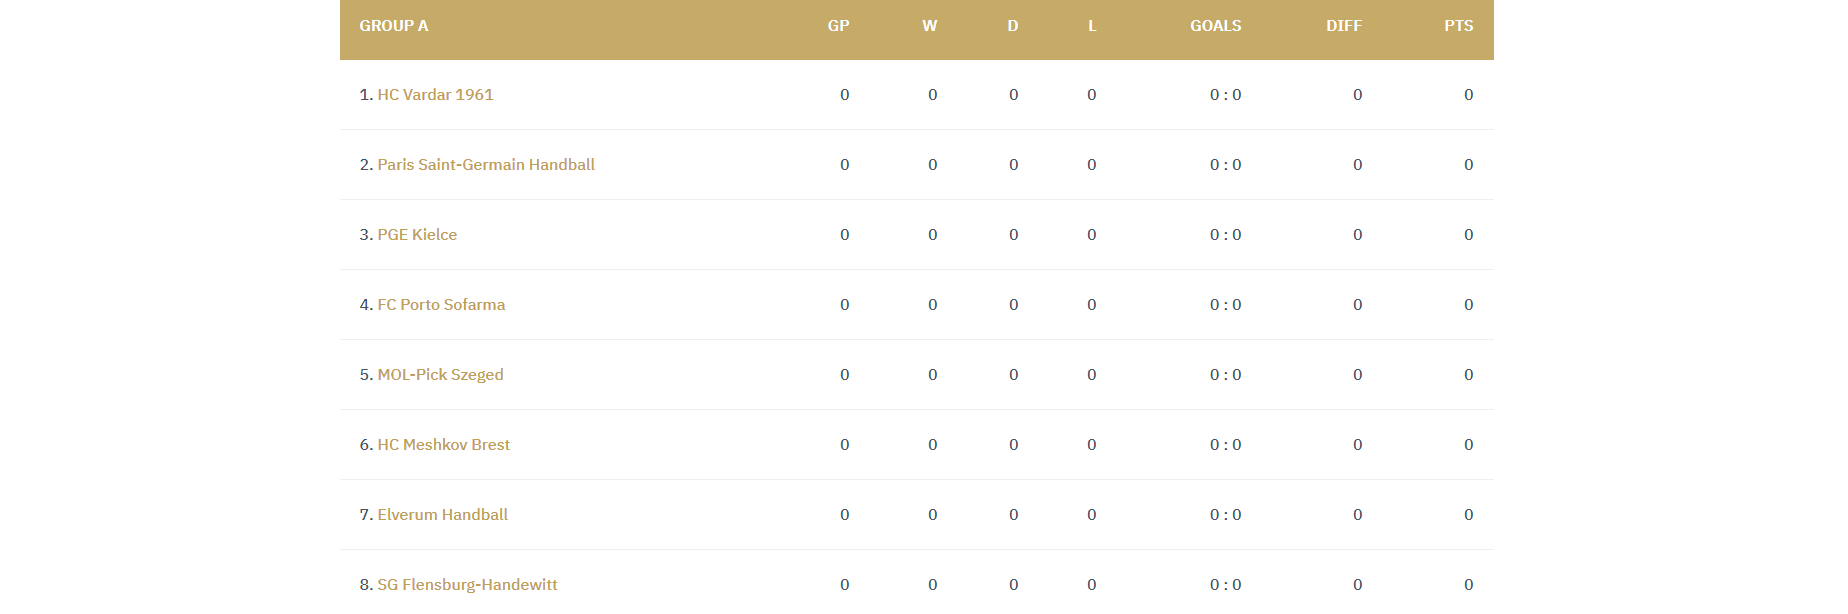This screenshot has width=1848, height=614.
Task: Open MOL-Pick Szeged team link
Action: 440,375
